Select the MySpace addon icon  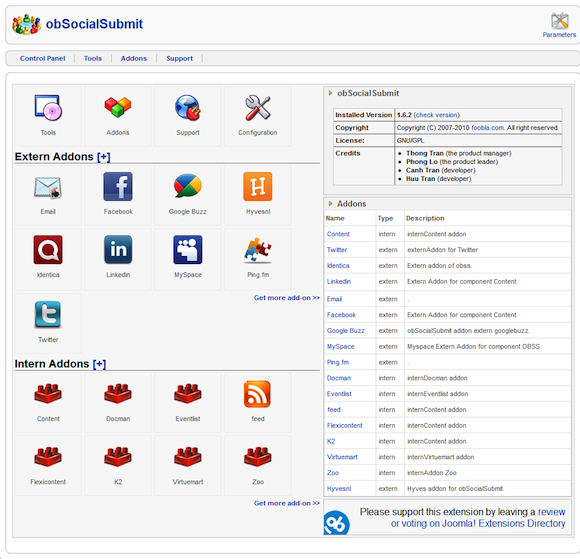point(188,250)
